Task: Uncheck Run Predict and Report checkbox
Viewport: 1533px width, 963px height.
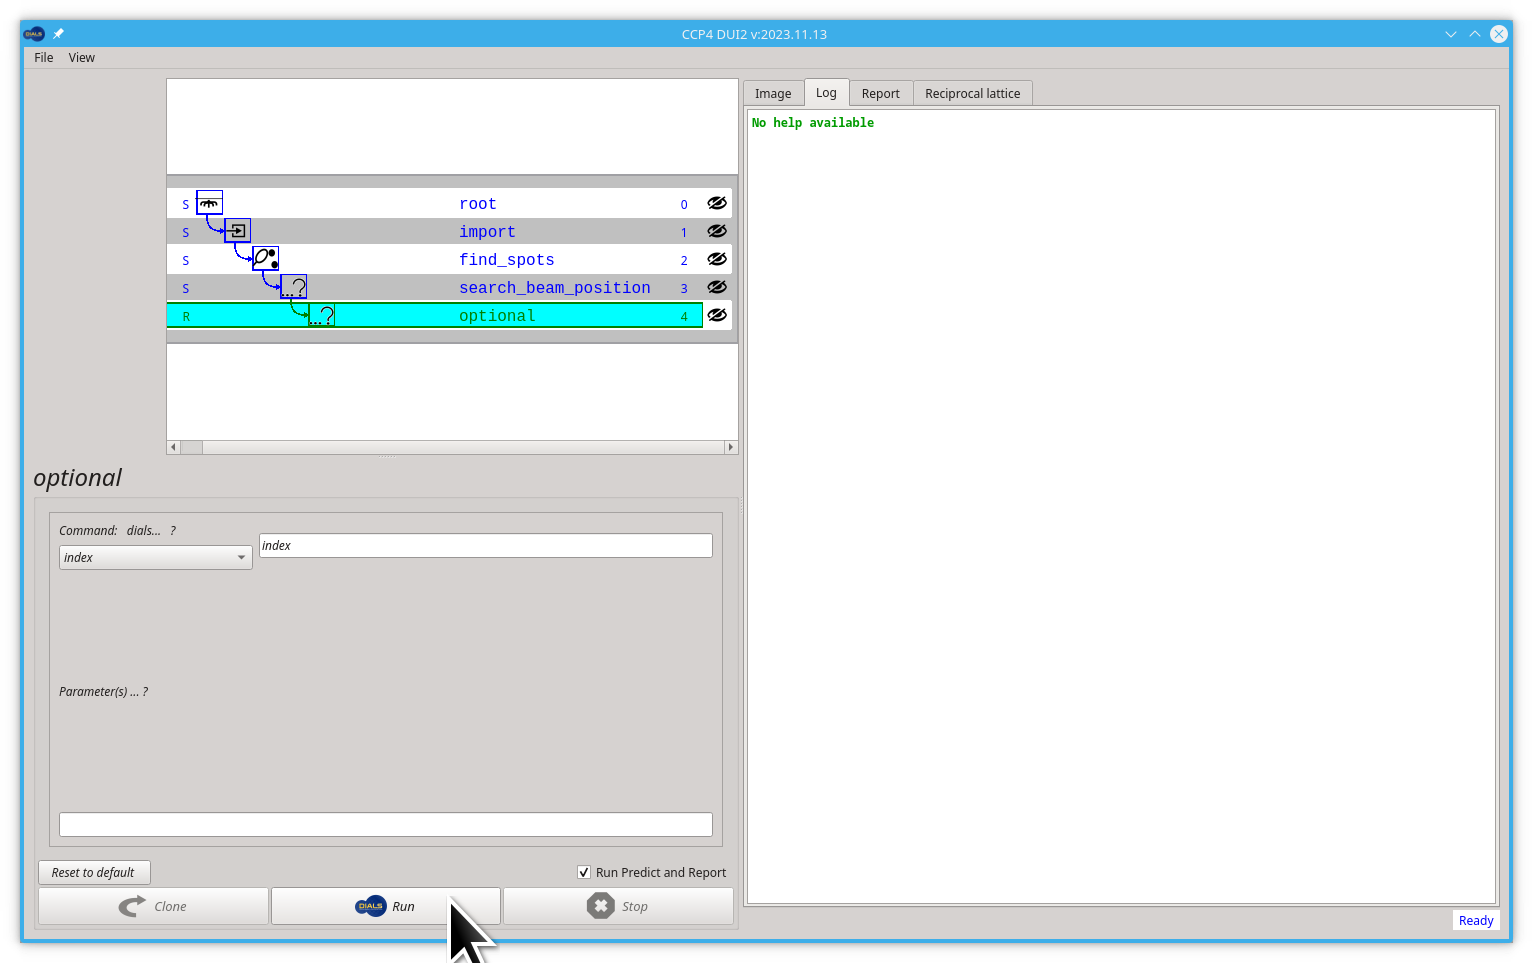Action: (x=584, y=872)
